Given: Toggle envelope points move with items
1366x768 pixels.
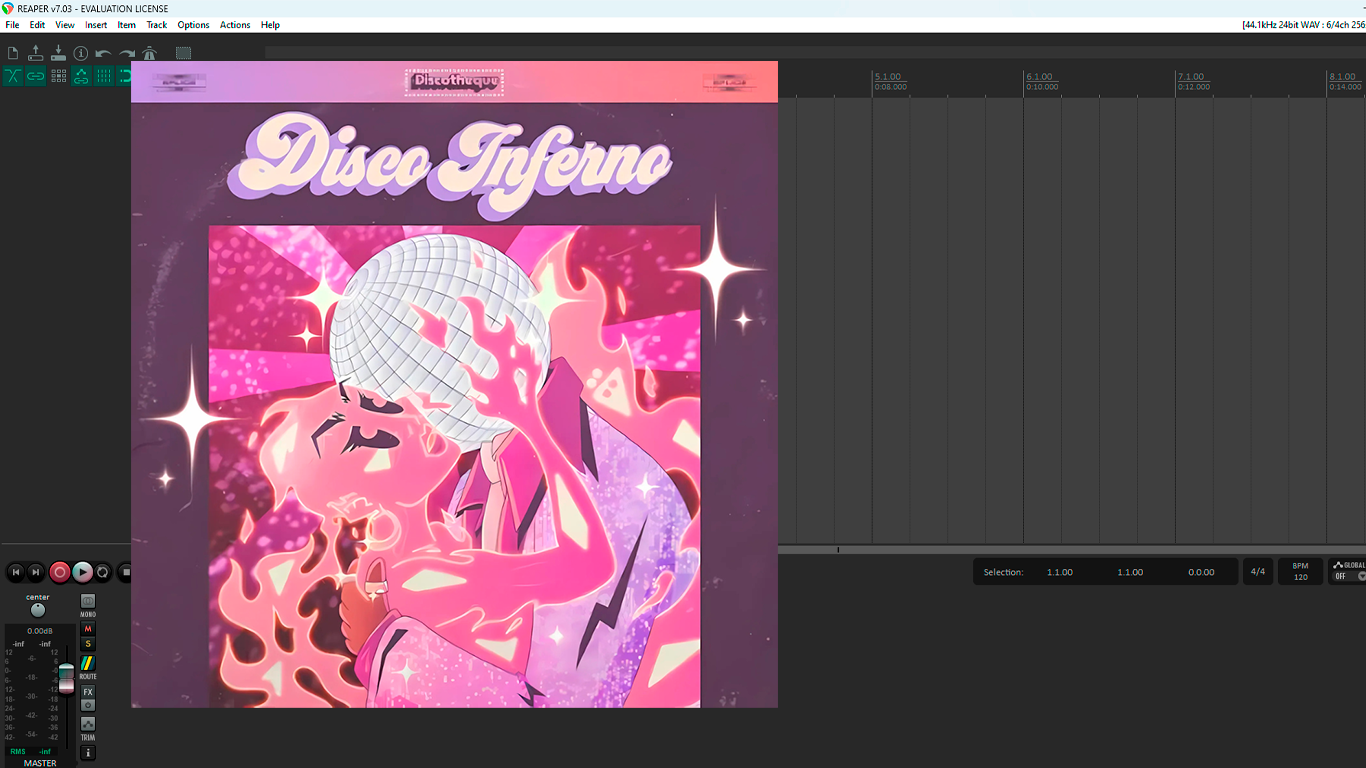Looking at the screenshot, I should pyautogui.click(x=81, y=76).
